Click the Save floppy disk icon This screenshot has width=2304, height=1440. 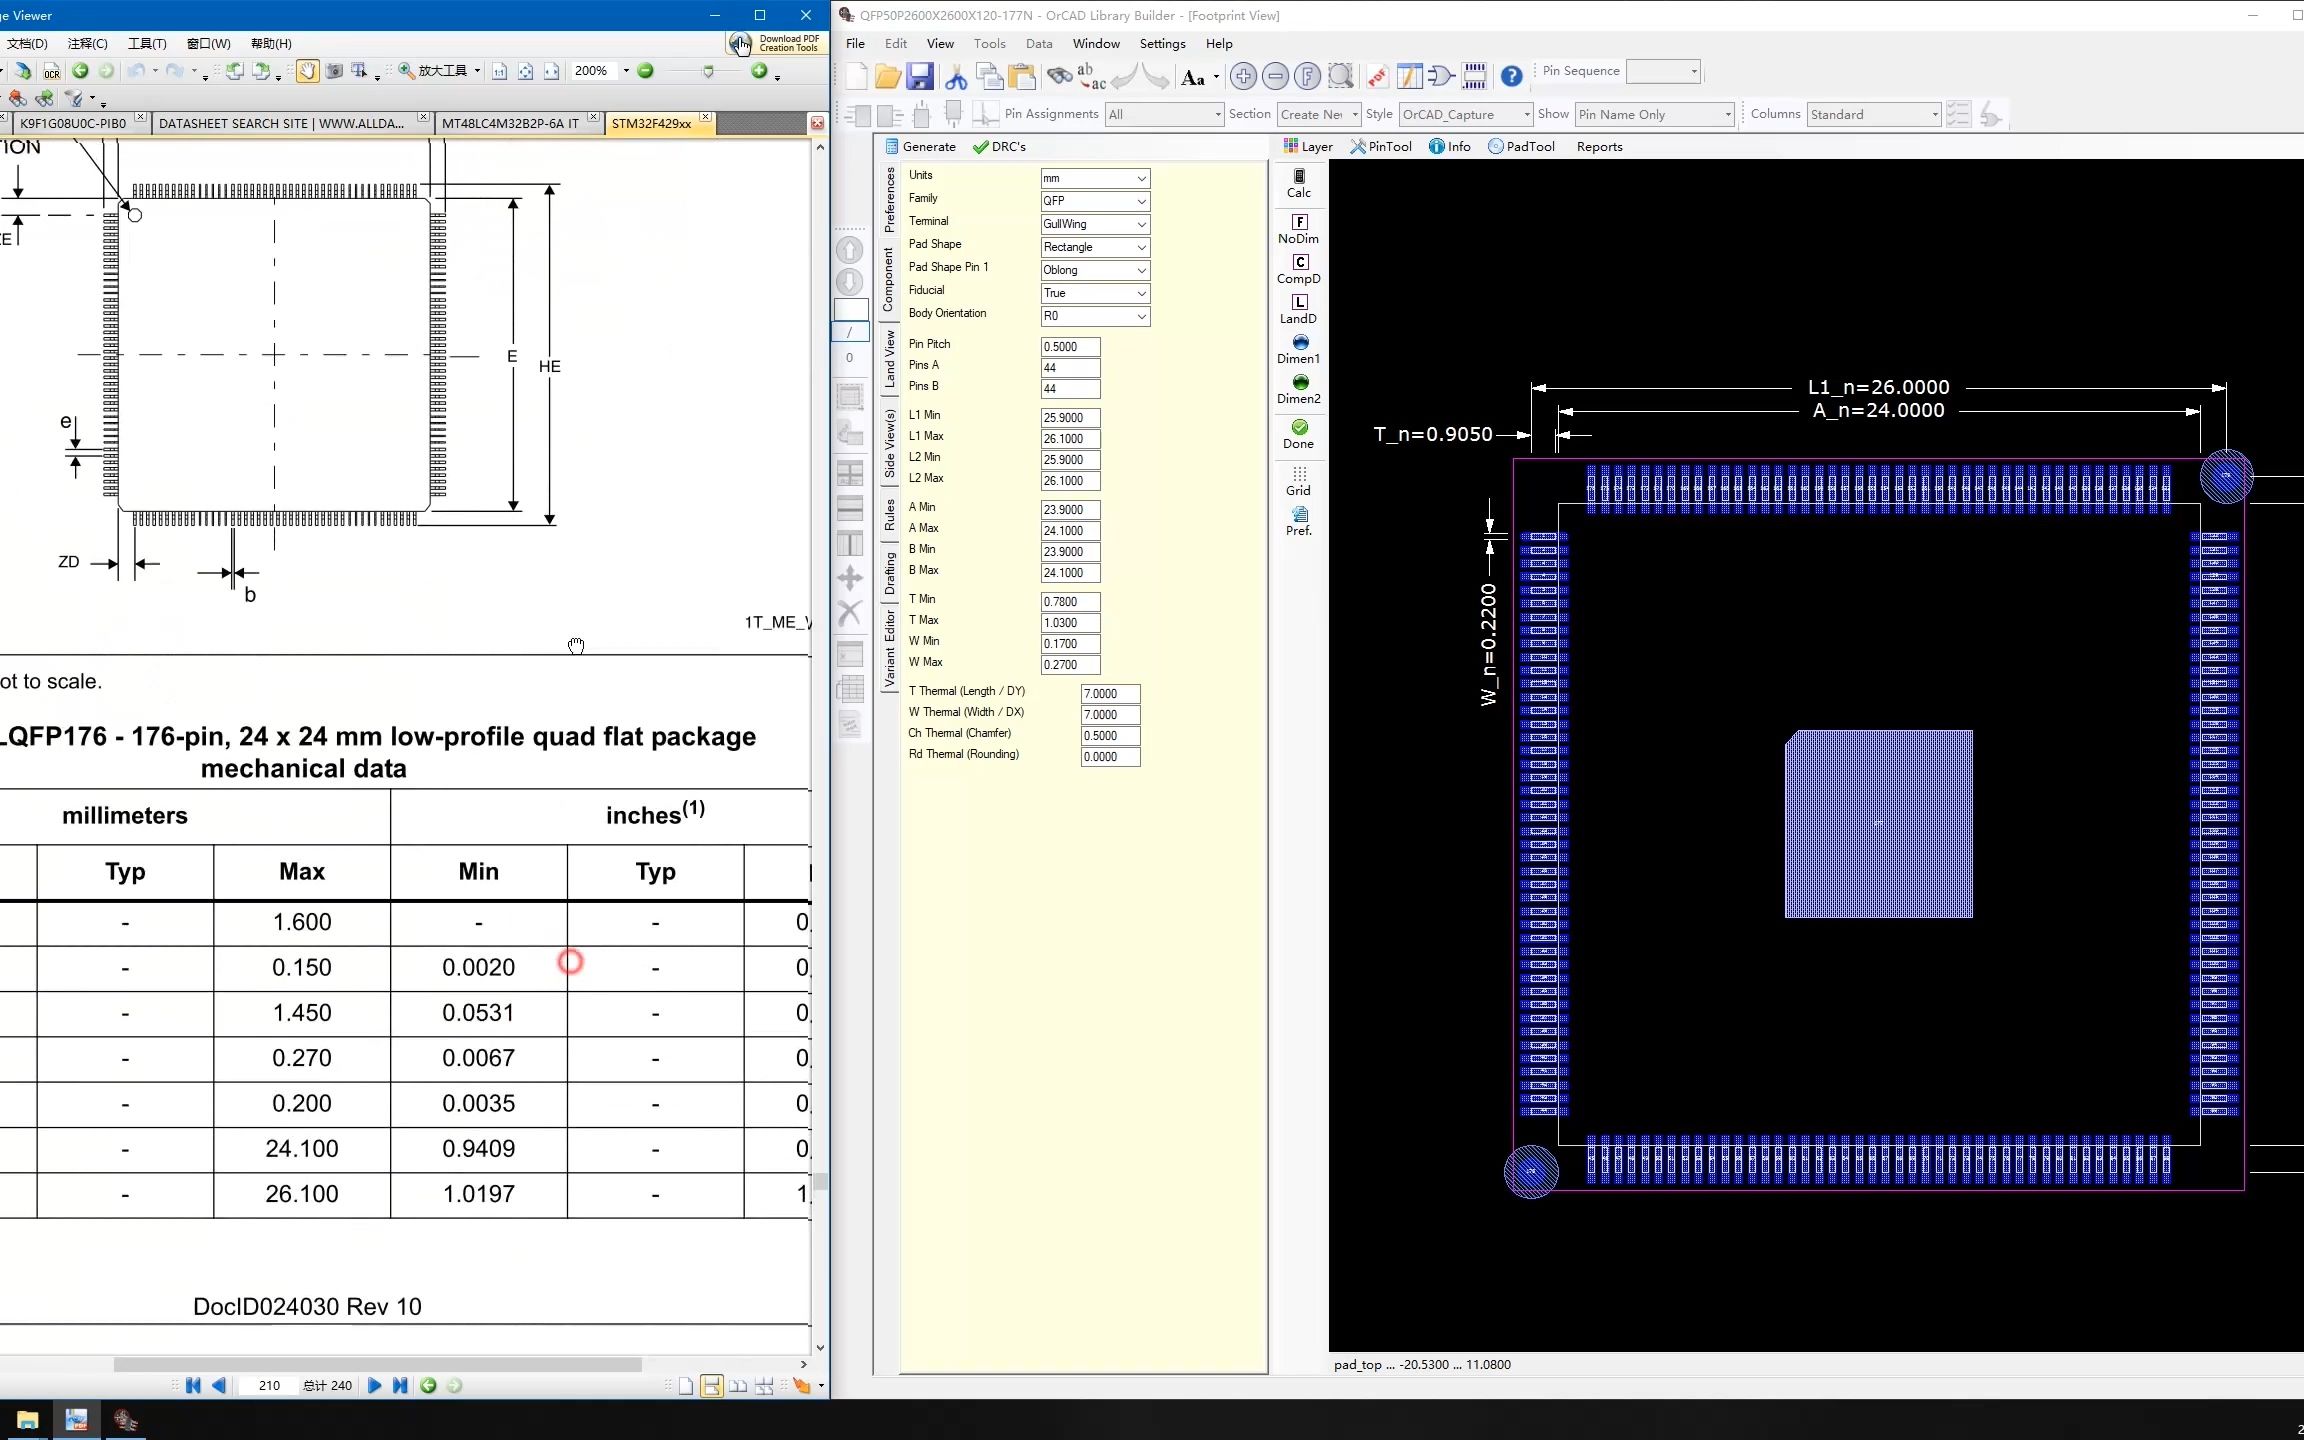tap(920, 76)
